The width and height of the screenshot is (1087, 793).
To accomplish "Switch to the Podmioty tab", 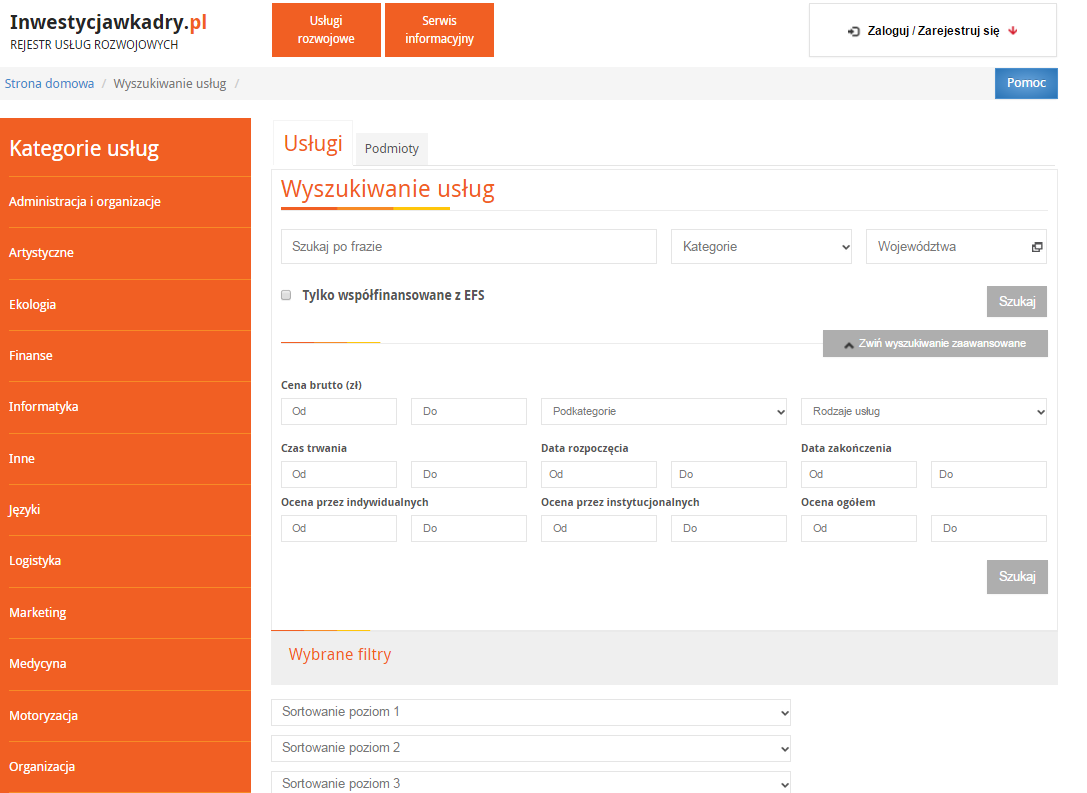I will [x=392, y=148].
